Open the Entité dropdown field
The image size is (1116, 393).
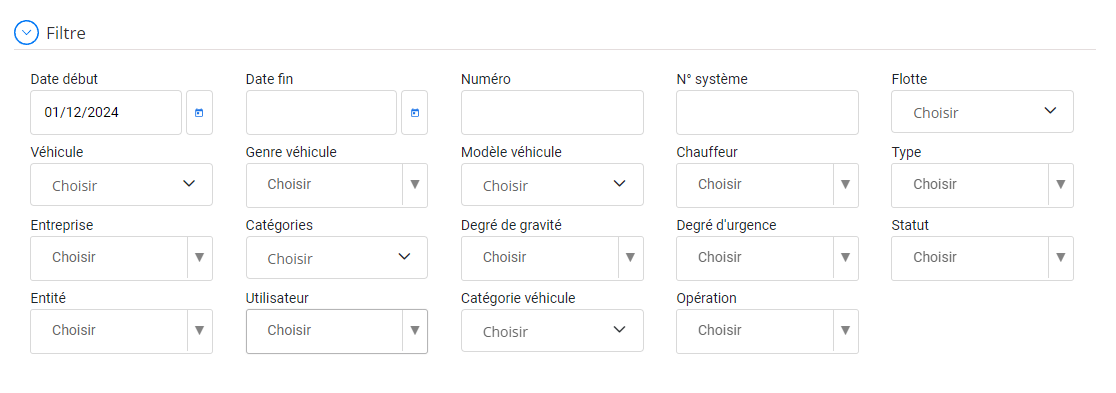121,331
